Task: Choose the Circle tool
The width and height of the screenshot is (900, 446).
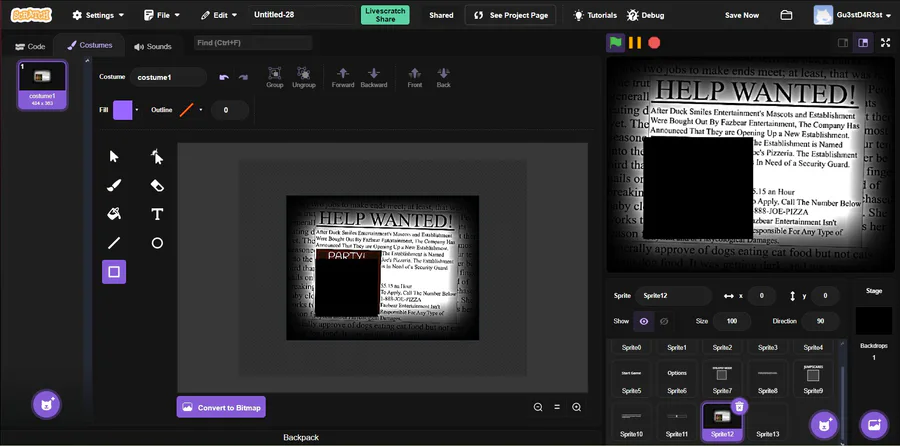Action: [157, 243]
